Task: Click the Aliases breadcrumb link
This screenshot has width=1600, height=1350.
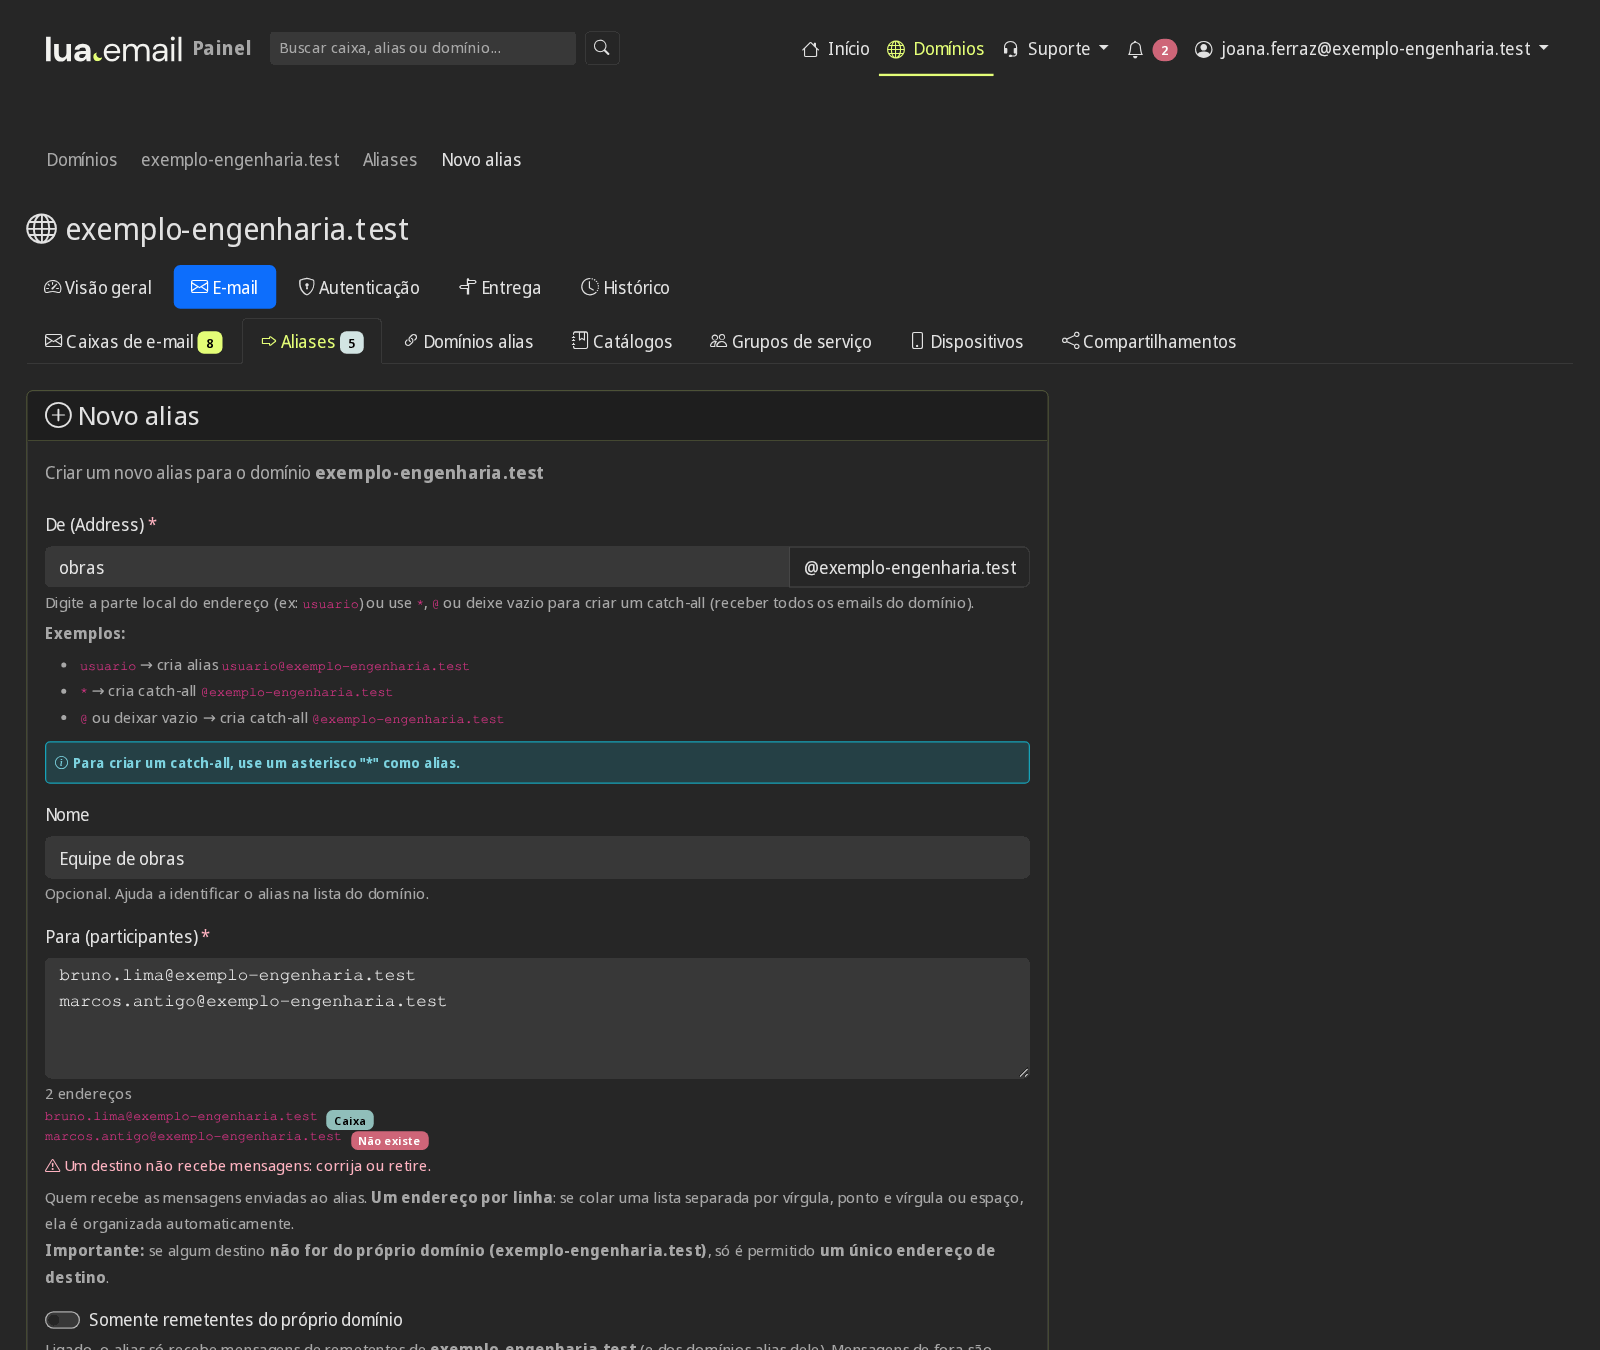Action: [390, 160]
